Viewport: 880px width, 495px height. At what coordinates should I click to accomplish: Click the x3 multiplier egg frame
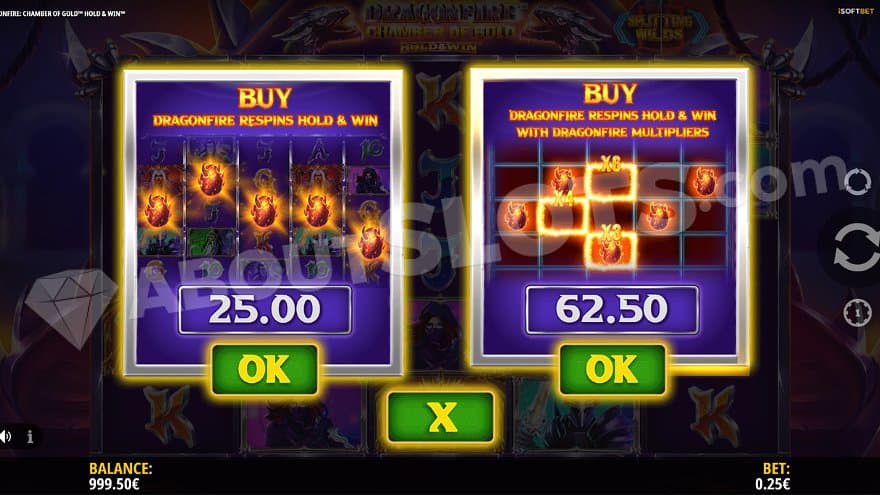click(611, 248)
